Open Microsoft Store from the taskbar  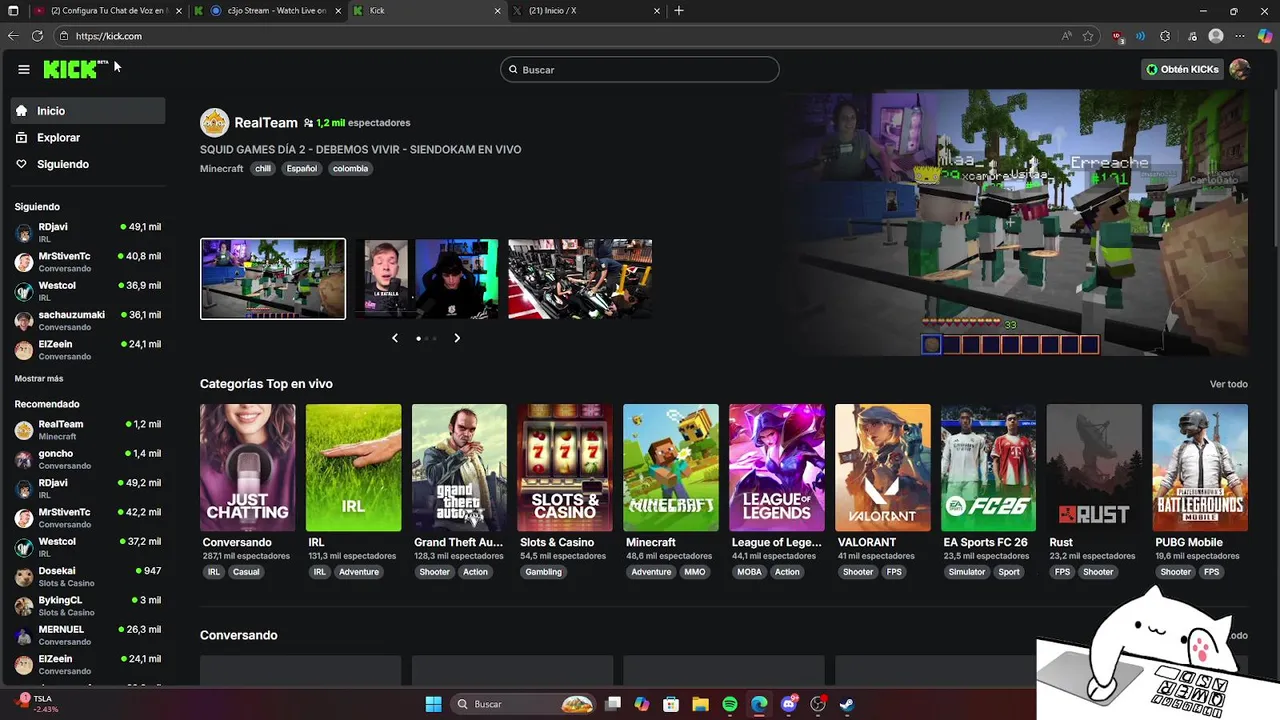coord(671,704)
